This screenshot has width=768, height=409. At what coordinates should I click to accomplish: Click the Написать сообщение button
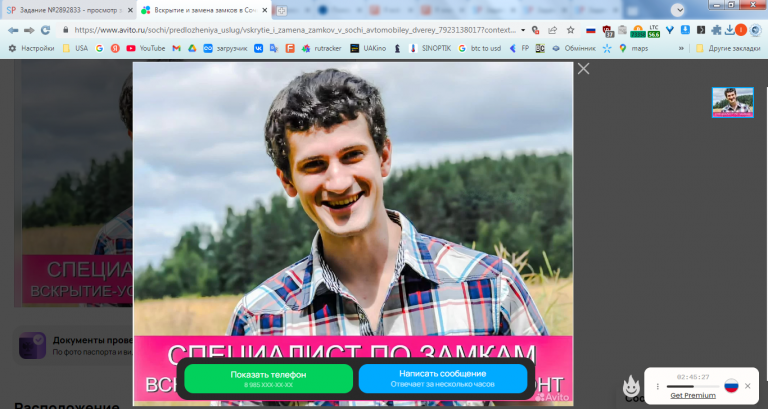[x=443, y=378]
